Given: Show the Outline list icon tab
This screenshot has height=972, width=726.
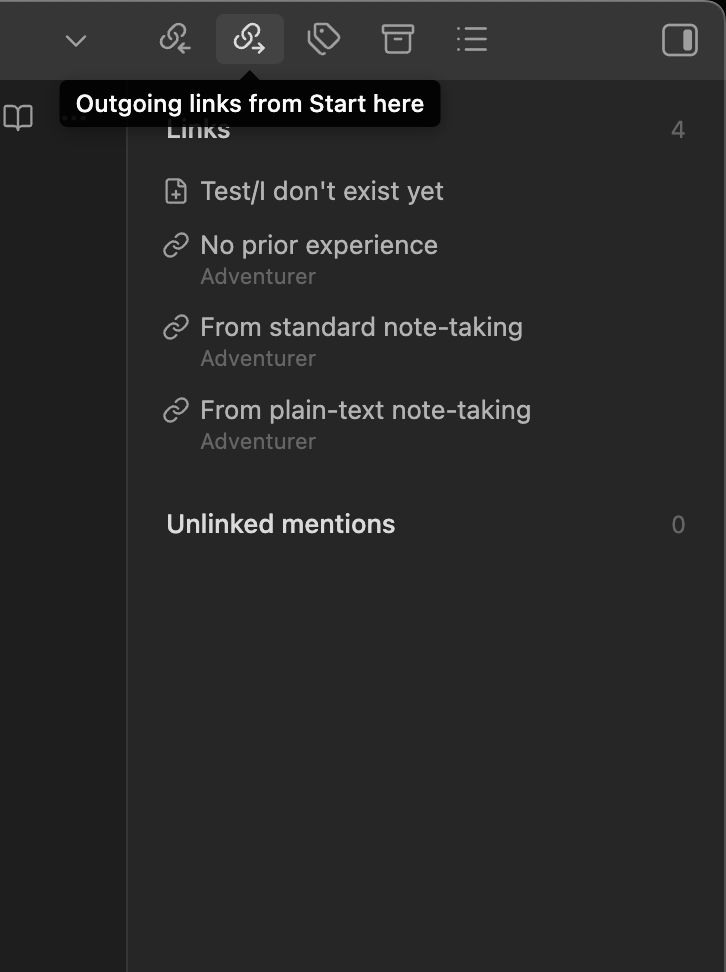Looking at the screenshot, I should pyautogui.click(x=471, y=39).
